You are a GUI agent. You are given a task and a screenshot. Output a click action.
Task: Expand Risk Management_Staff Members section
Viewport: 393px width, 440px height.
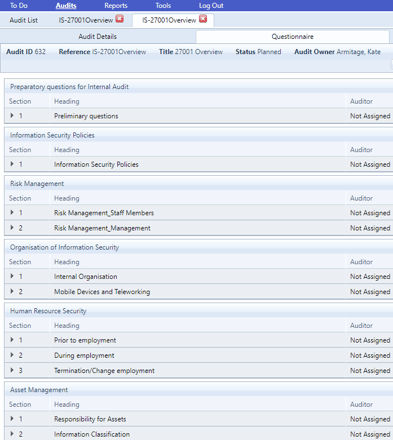[12, 212]
